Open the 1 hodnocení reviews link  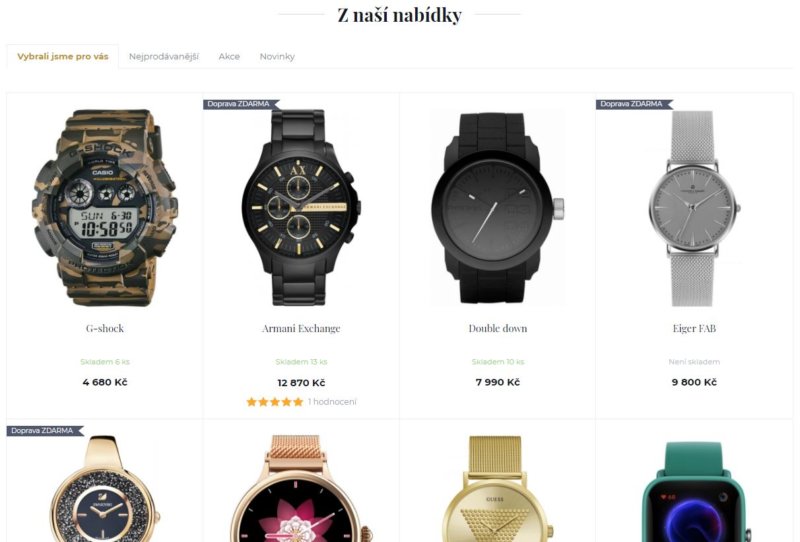332,402
